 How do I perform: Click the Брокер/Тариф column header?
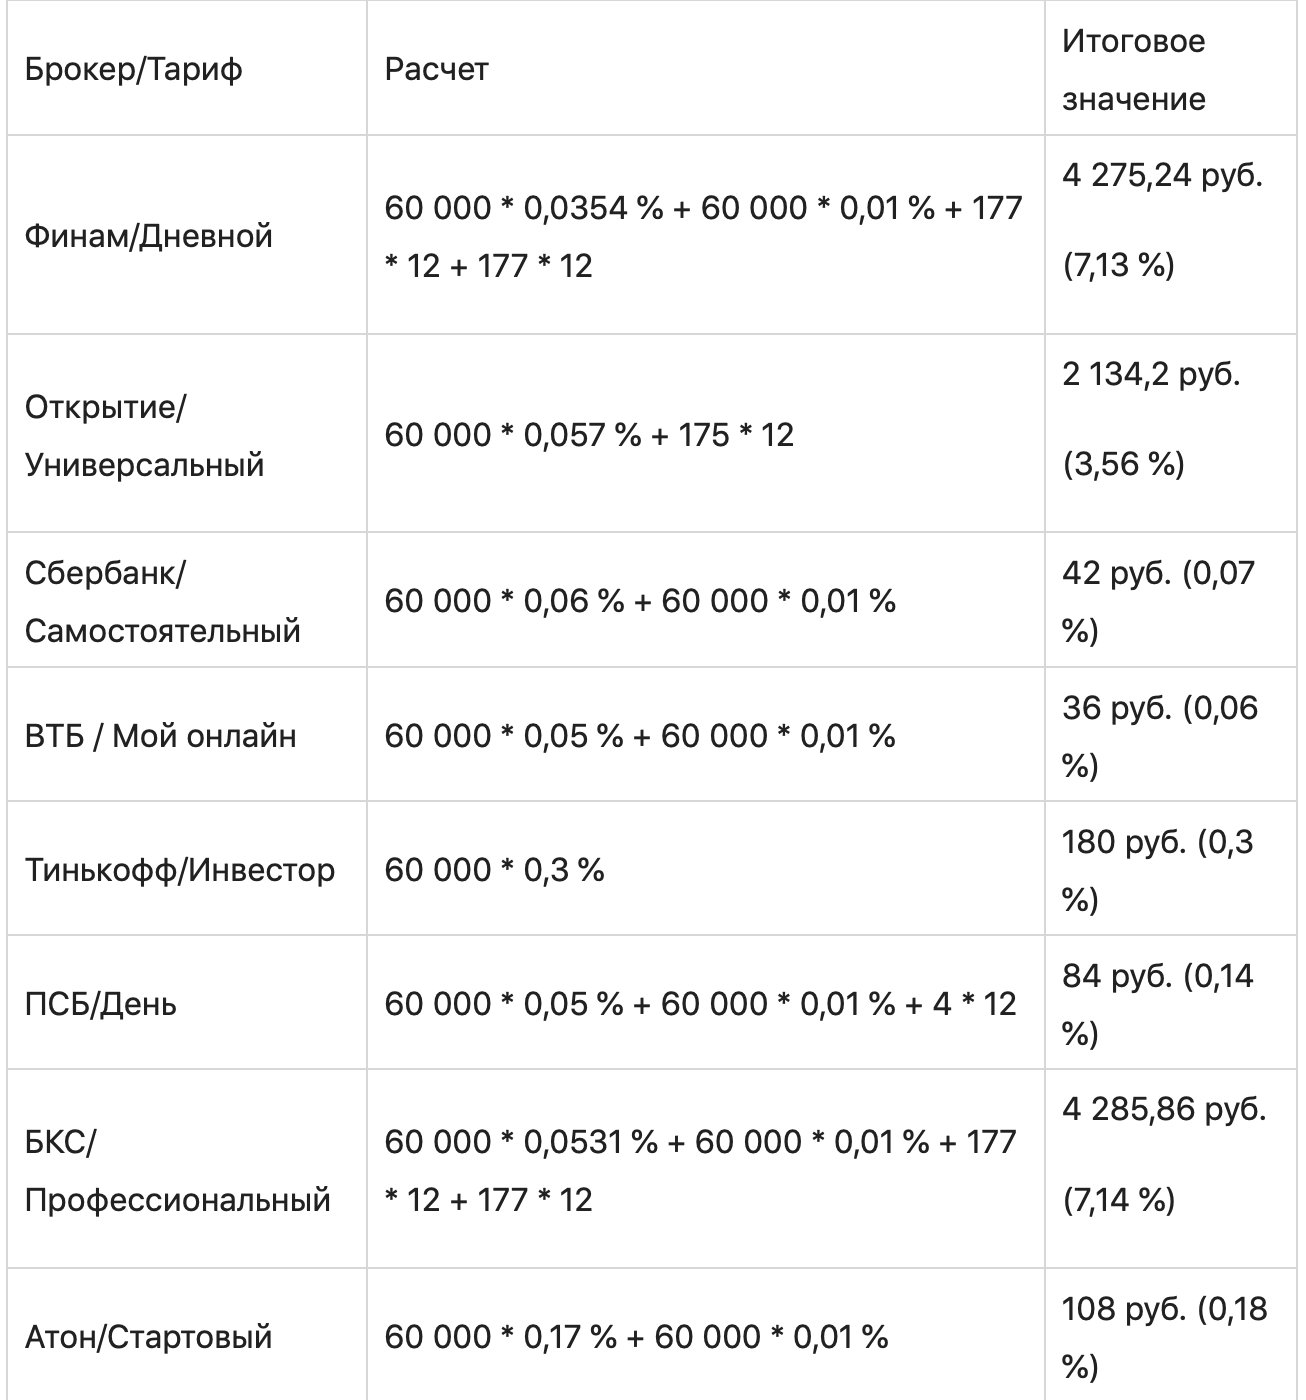(x=134, y=70)
